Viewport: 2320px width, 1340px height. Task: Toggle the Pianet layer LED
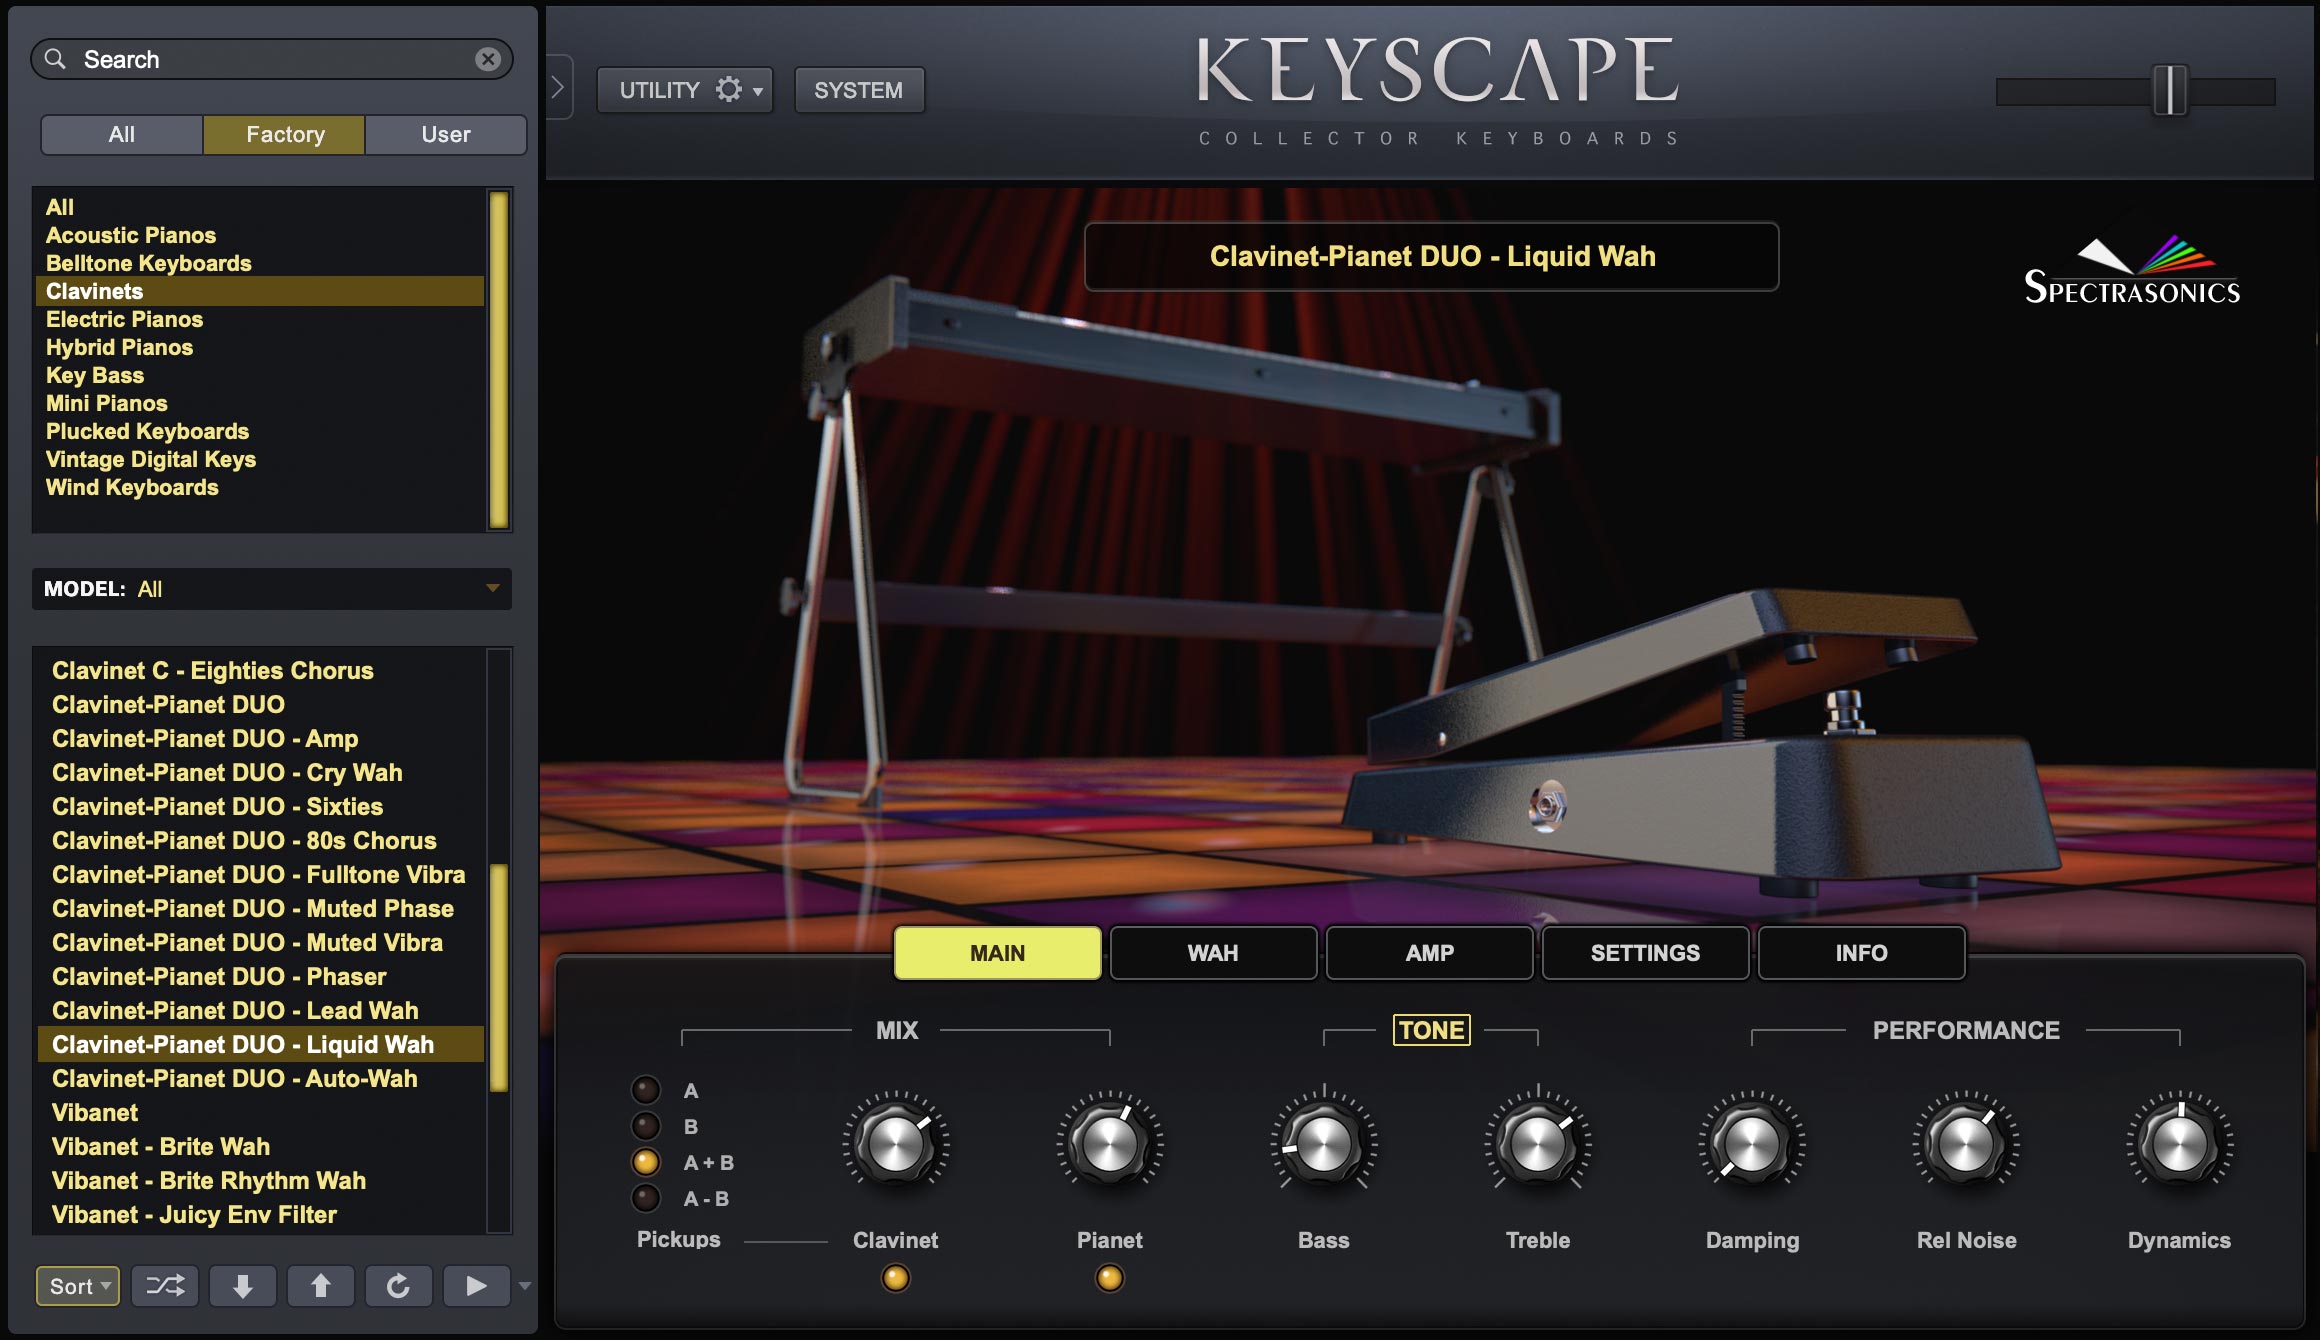point(1110,1278)
